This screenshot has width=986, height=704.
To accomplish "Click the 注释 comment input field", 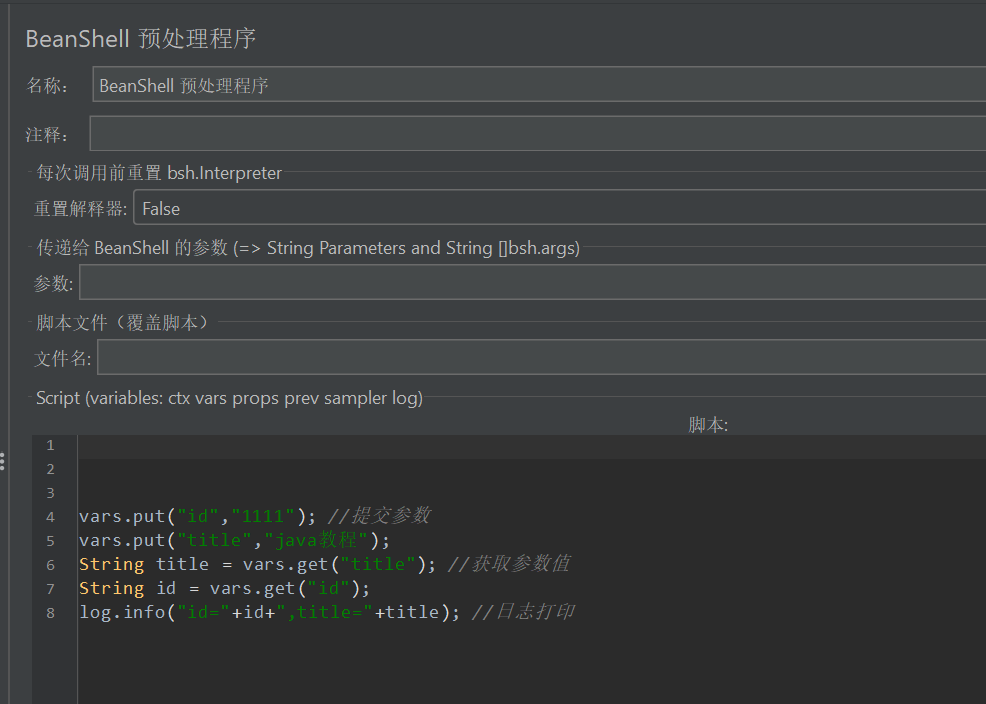I will pos(538,133).
